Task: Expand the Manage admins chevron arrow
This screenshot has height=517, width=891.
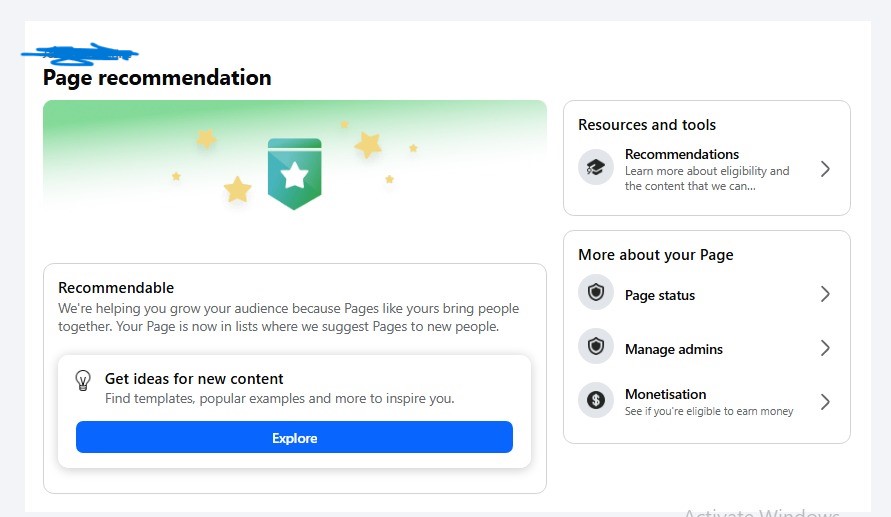Action: pos(825,348)
